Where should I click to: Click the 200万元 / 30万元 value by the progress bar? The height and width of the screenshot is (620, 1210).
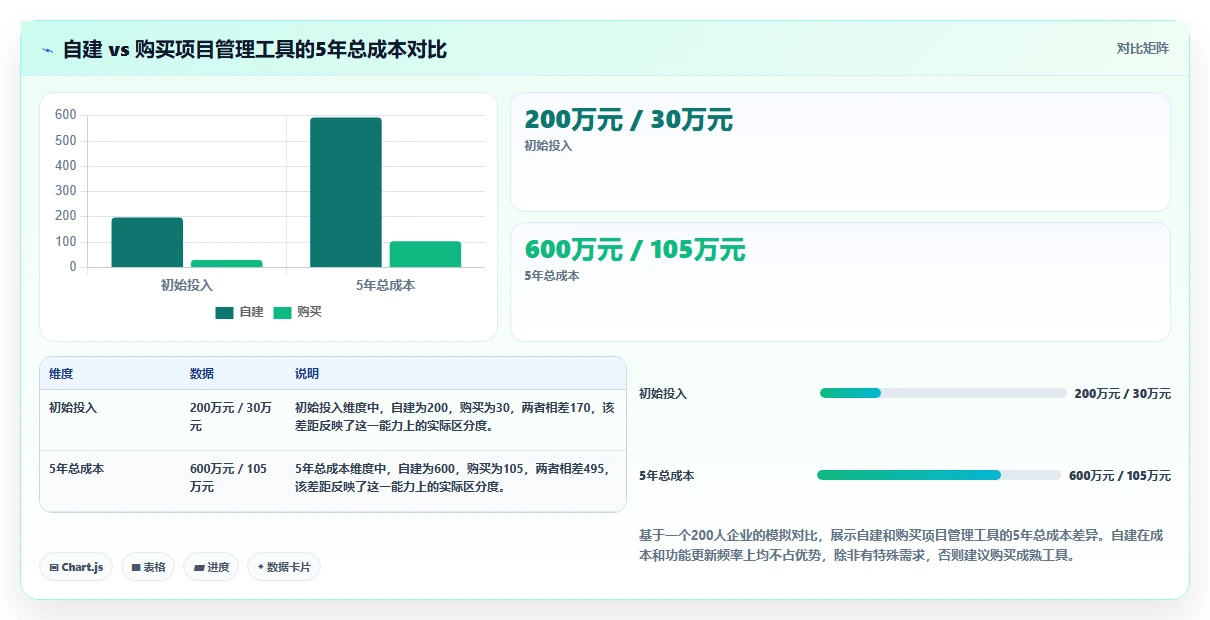(1122, 394)
